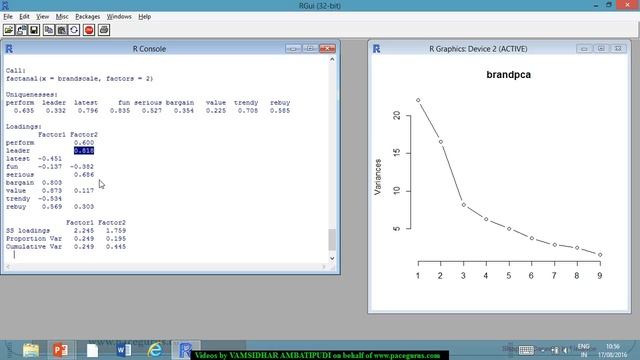
Task: Click the bargain Factor1 loading 0.803
Action: tap(52, 182)
